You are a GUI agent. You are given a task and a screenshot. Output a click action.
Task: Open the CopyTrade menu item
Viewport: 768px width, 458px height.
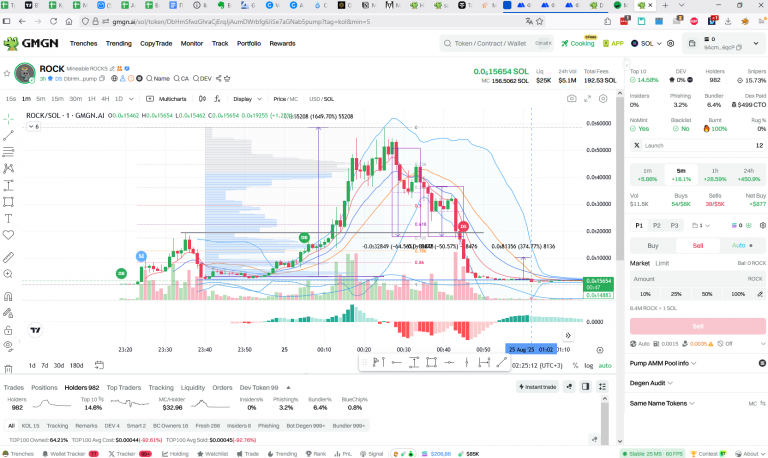pyautogui.click(x=156, y=44)
